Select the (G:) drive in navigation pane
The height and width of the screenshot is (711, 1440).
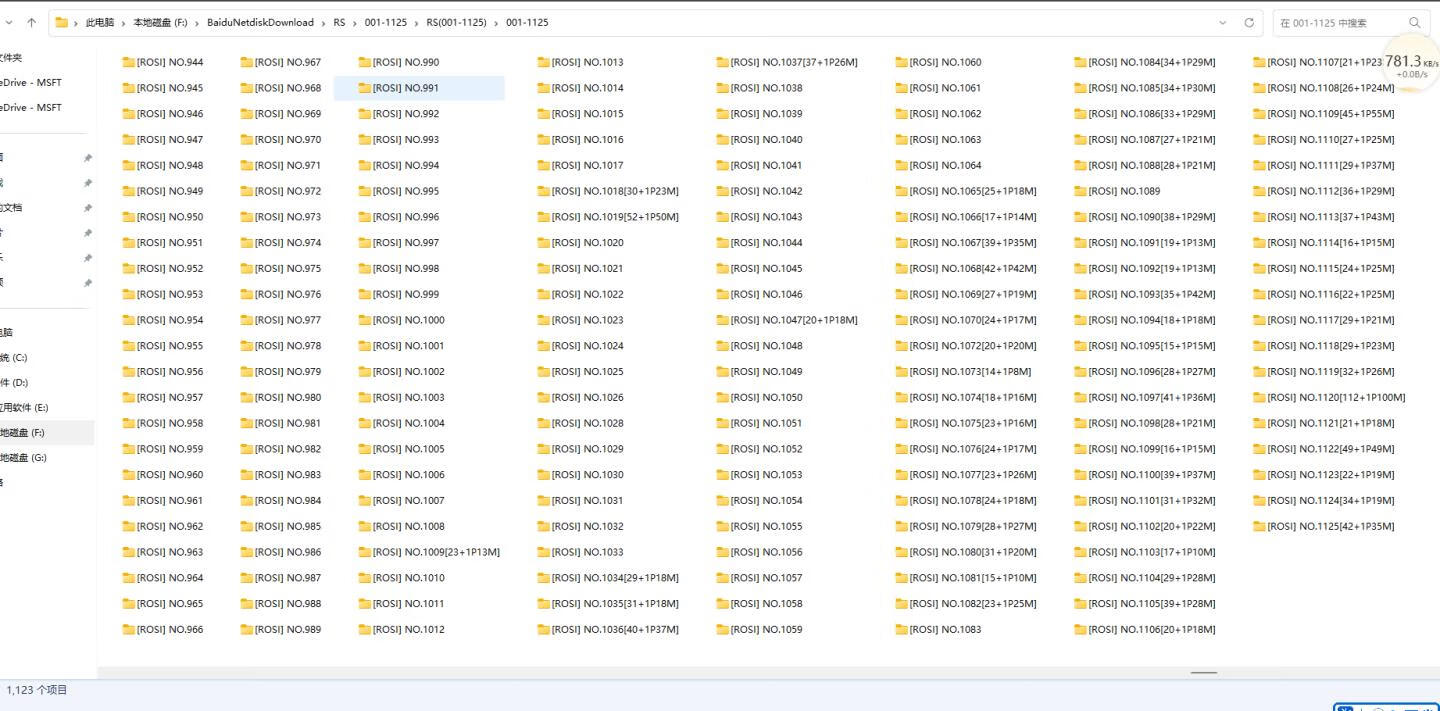[x=24, y=458]
